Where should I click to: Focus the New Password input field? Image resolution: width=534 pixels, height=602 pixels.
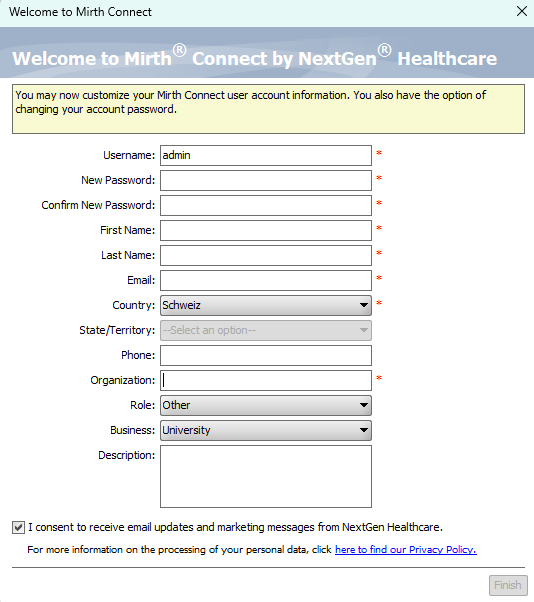click(266, 180)
